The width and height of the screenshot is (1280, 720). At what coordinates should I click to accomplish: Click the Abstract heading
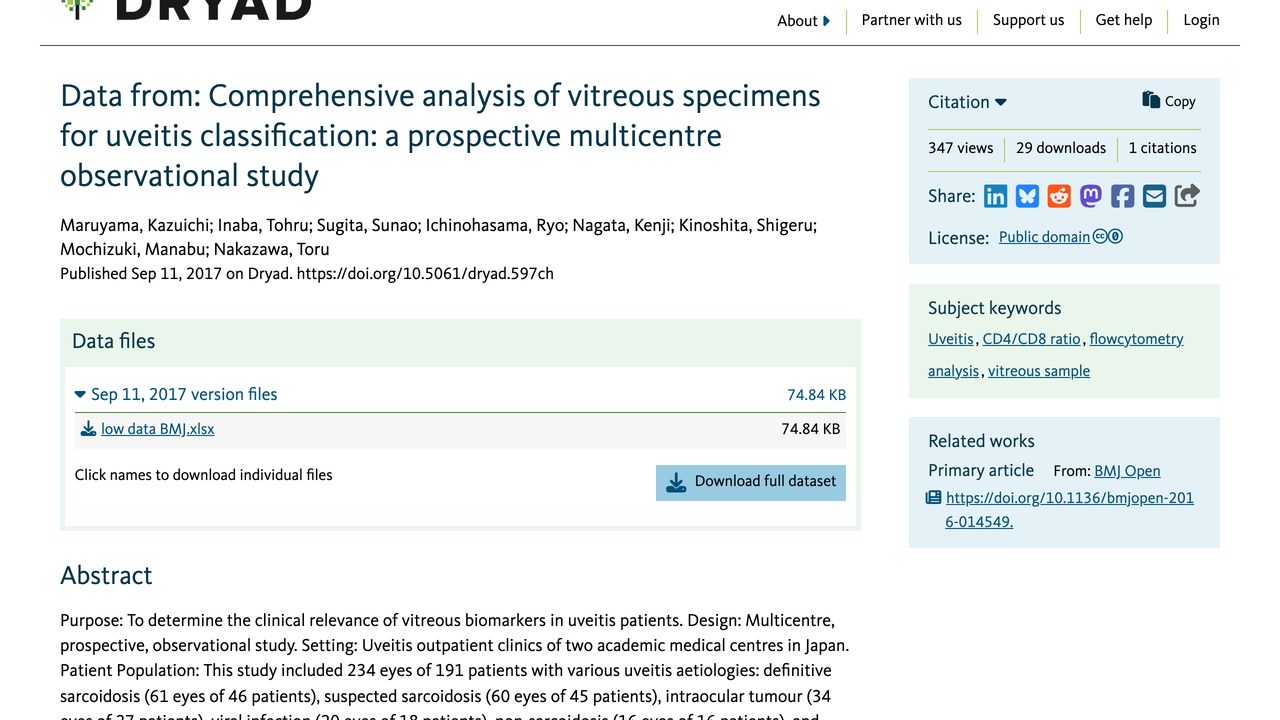coord(106,576)
